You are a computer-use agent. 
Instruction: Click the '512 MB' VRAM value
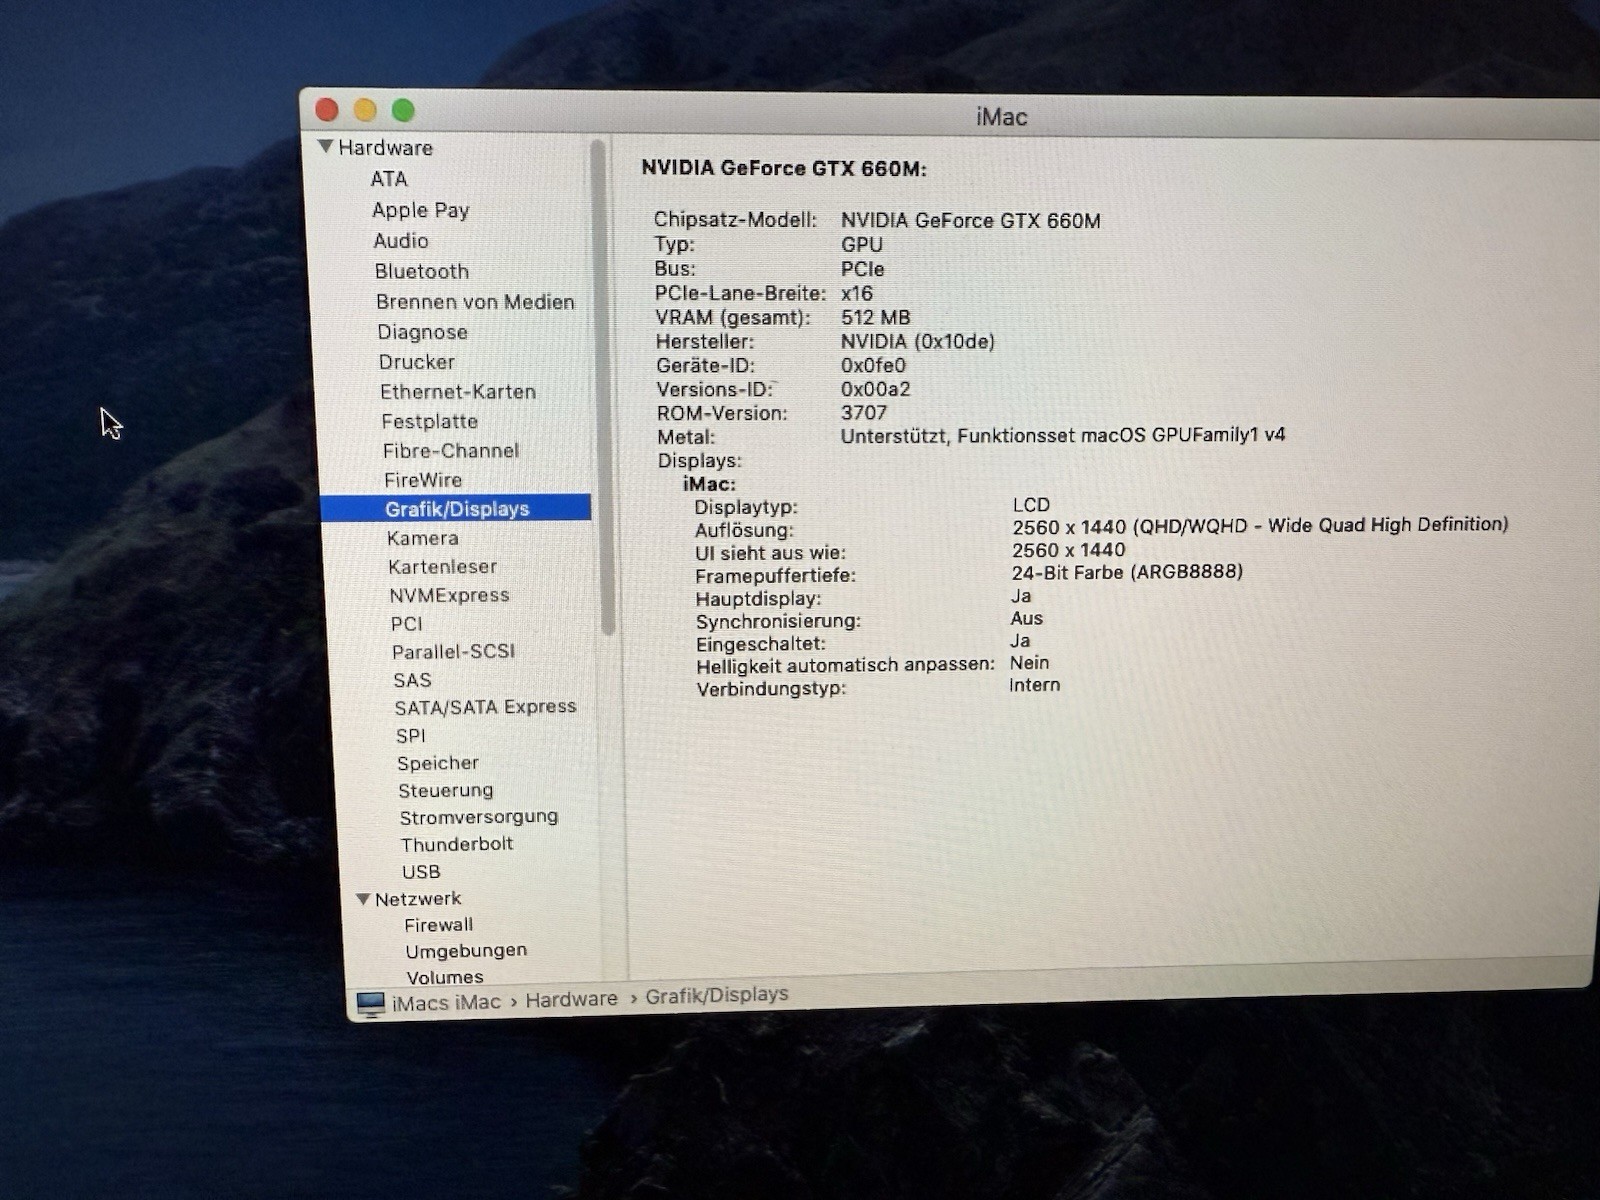point(875,318)
